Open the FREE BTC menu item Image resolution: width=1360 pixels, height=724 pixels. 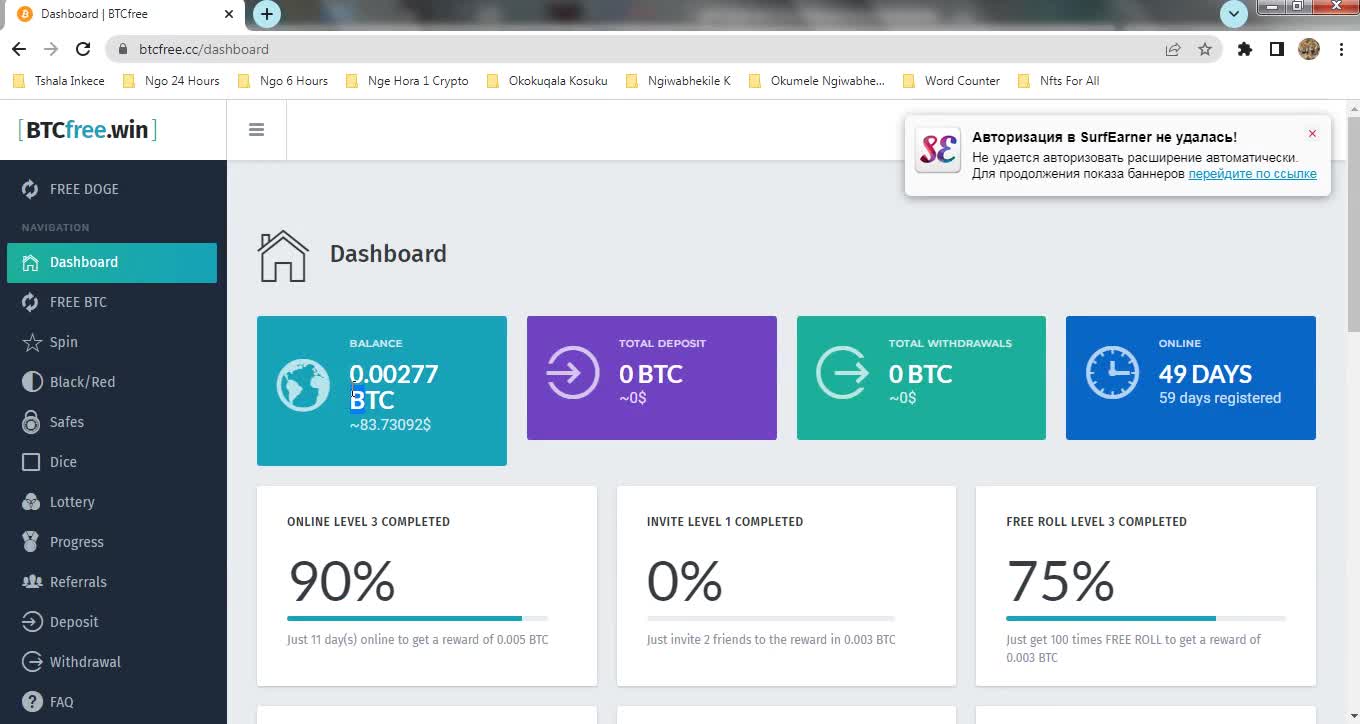tap(112, 302)
